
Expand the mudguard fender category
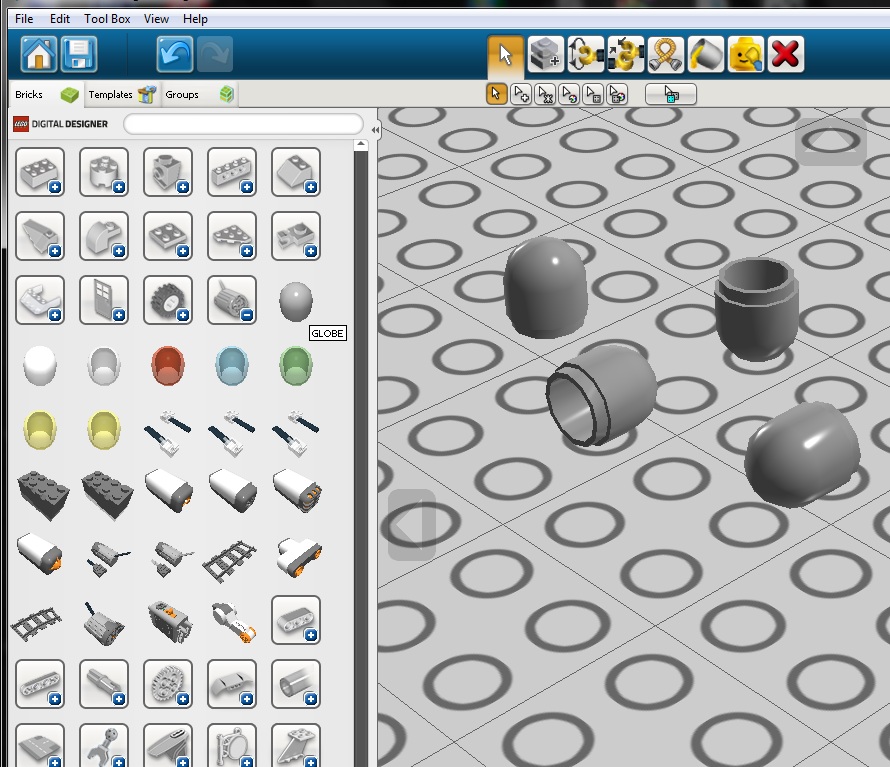pos(232,684)
